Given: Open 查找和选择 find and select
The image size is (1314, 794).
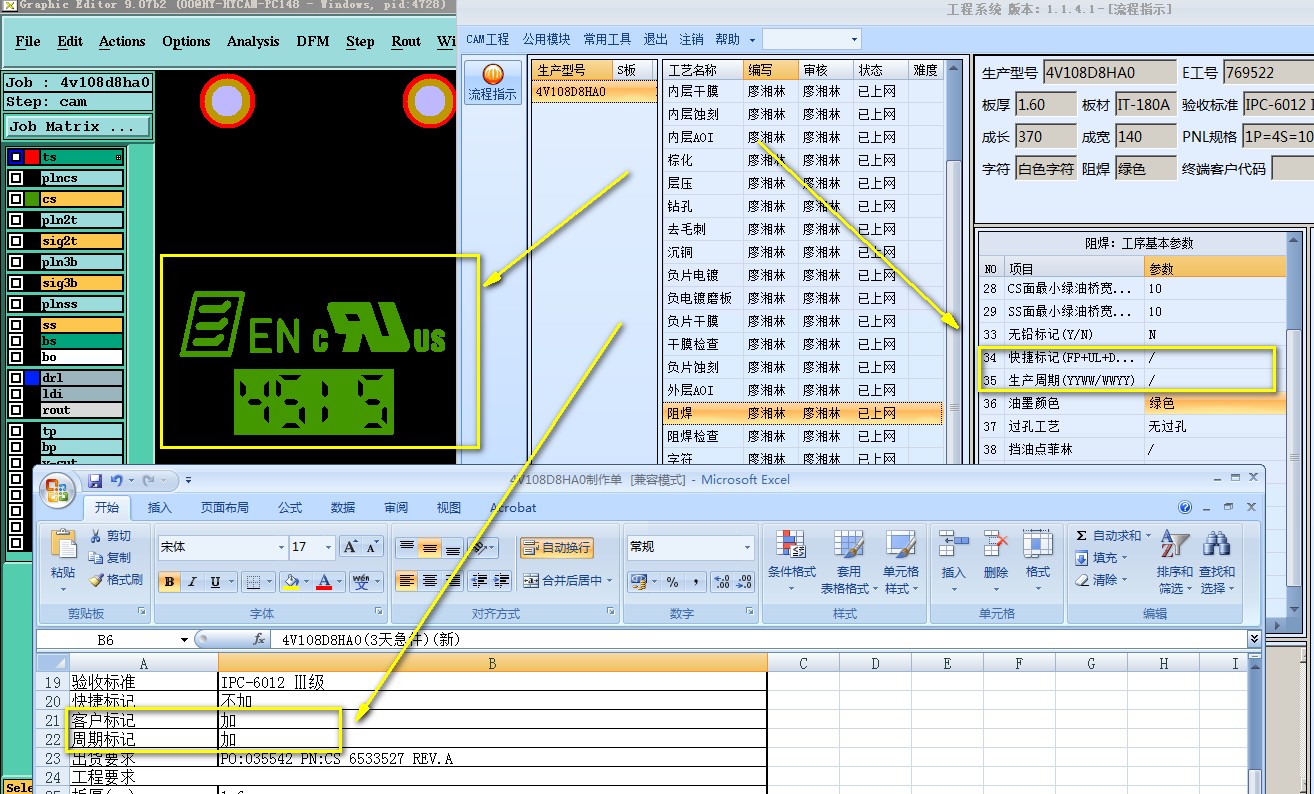Looking at the screenshot, I should [1217, 562].
